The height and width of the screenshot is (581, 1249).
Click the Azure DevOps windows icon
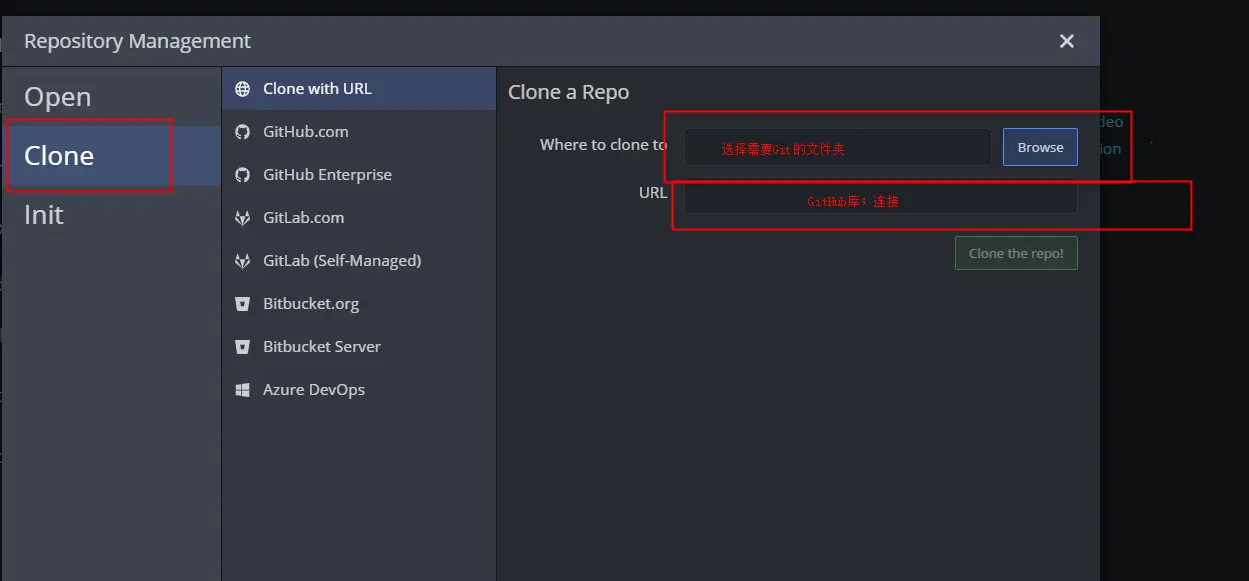pyautogui.click(x=242, y=390)
